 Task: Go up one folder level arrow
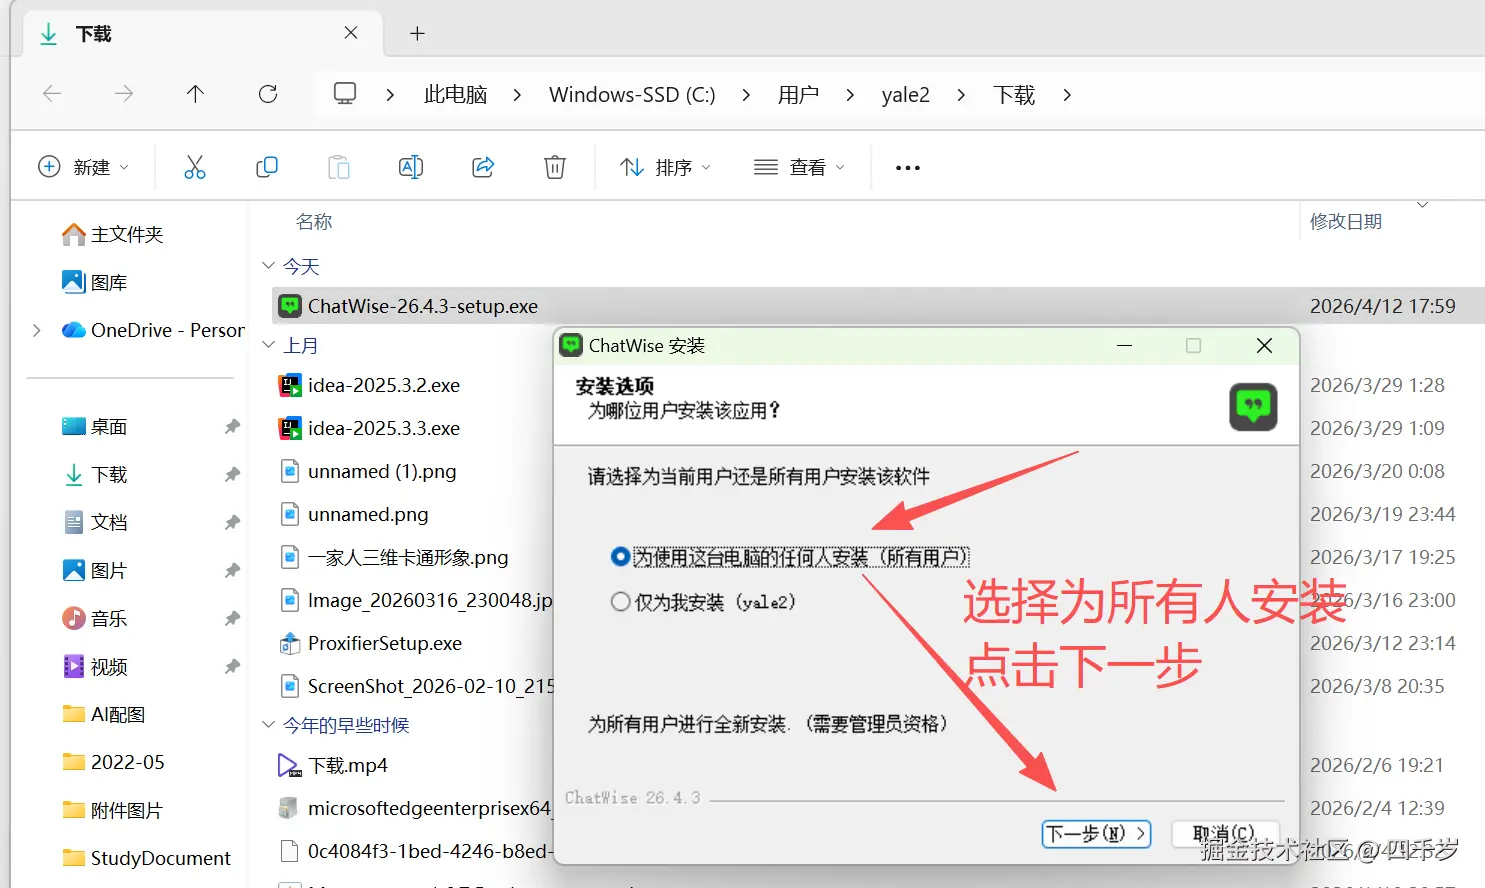click(x=195, y=94)
